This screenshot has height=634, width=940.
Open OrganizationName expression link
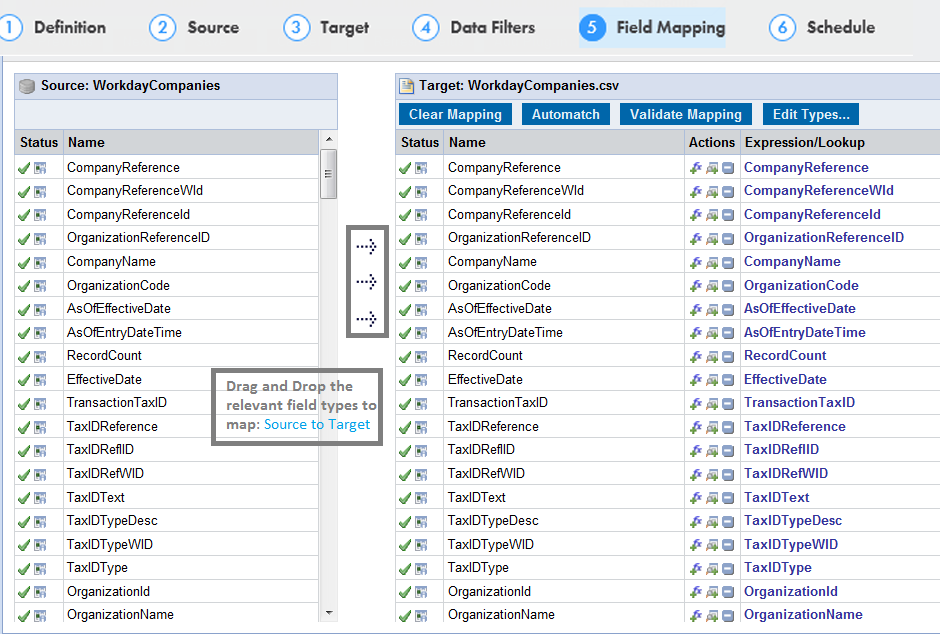pos(803,615)
